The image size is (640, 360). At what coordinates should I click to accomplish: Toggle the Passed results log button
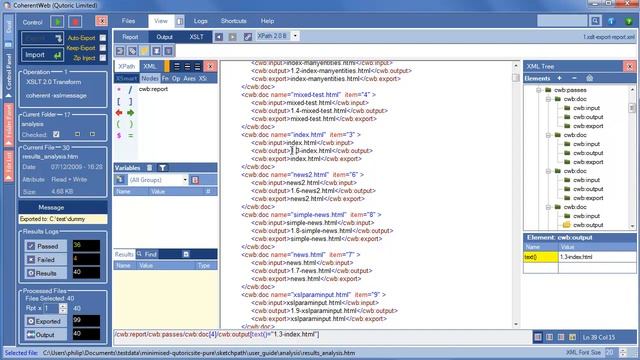(x=45, y=246)
